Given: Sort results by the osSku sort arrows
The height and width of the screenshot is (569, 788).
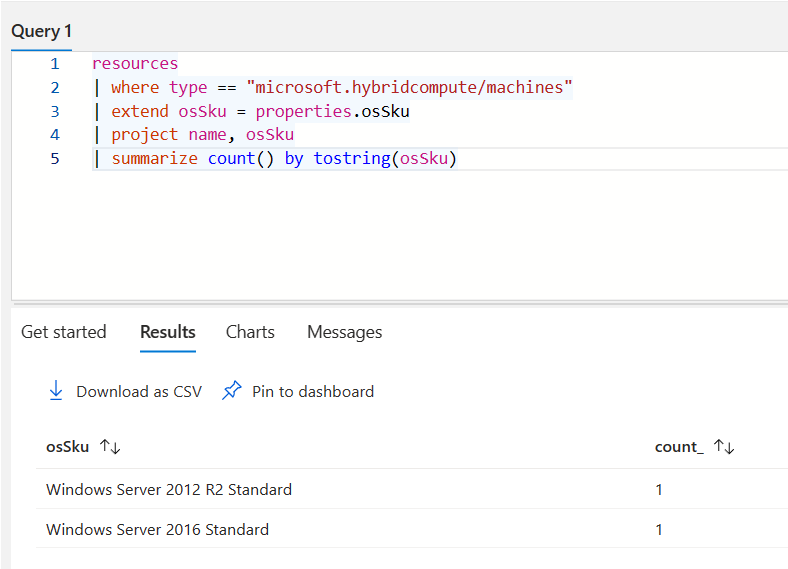Looking at the screenshot, I should [x=110, y=447].
